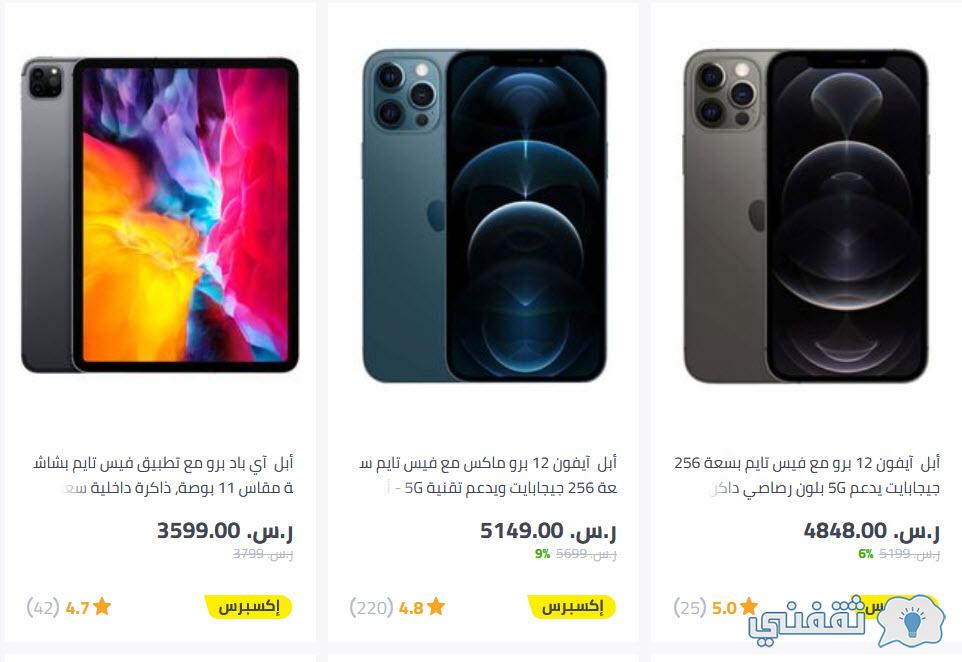Click the Express badge on the iPhone 12 Pro Max card

pos(572,607)
